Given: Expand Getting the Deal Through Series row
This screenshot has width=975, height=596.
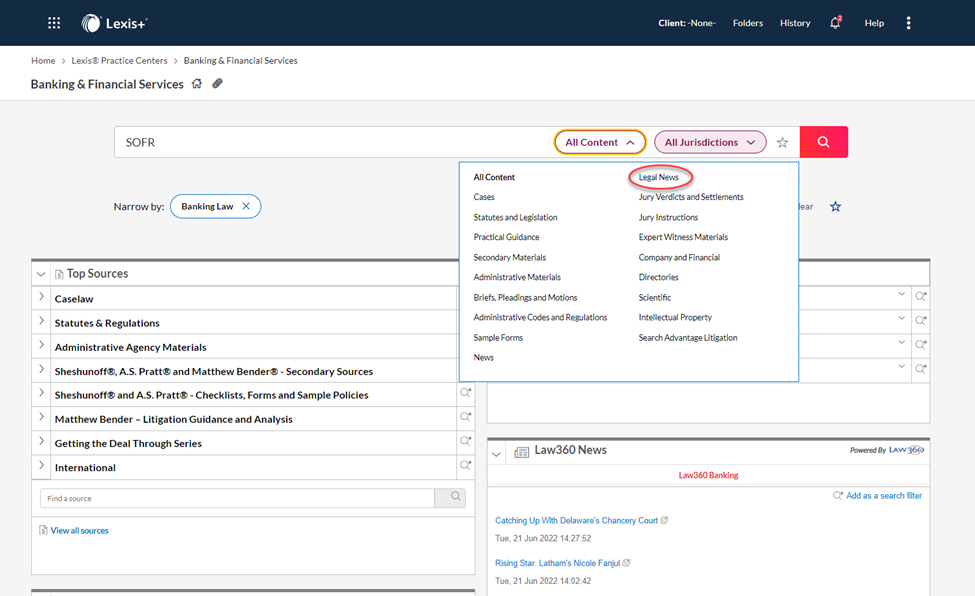Looking at the screenshot, I should (x=42, y=441).
